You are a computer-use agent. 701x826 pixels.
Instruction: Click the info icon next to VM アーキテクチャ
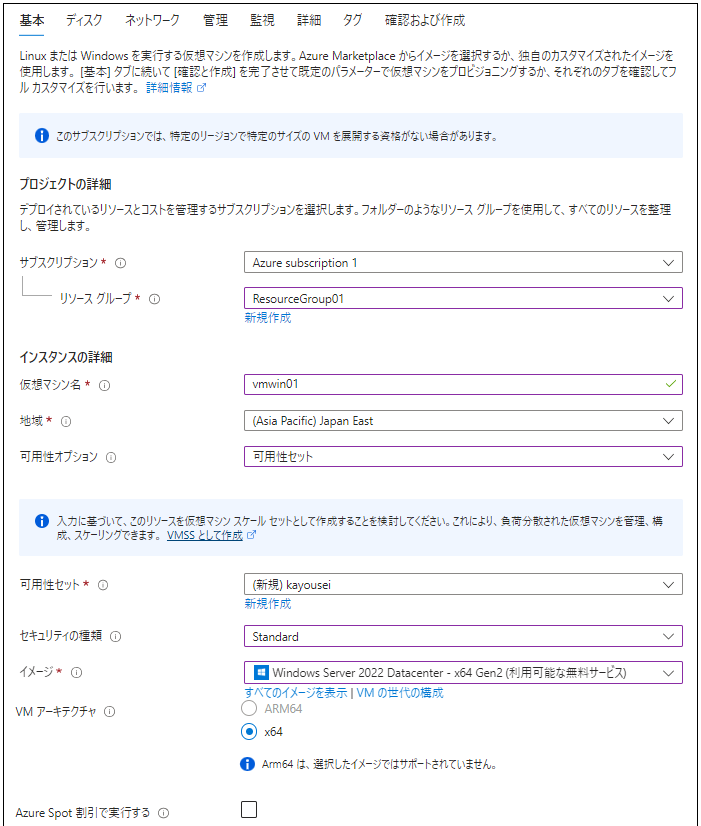click(110, 712)
